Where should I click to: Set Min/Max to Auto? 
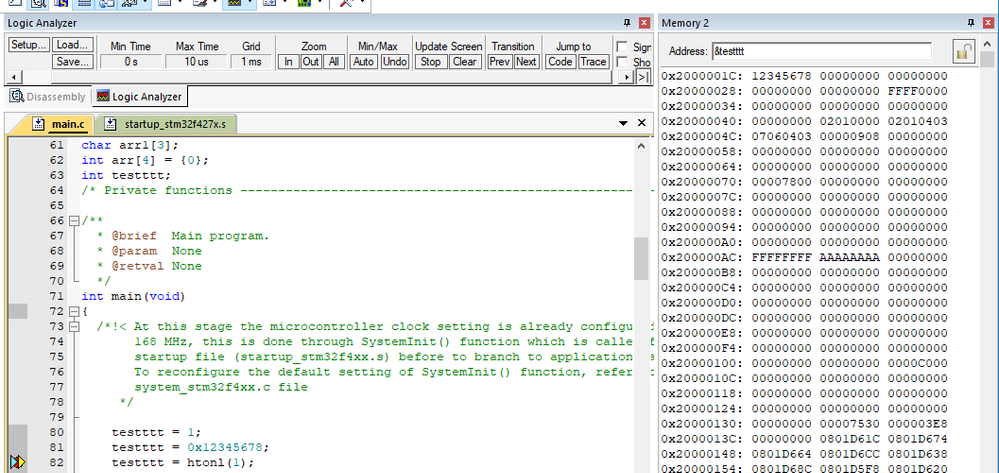pos(364,62)
